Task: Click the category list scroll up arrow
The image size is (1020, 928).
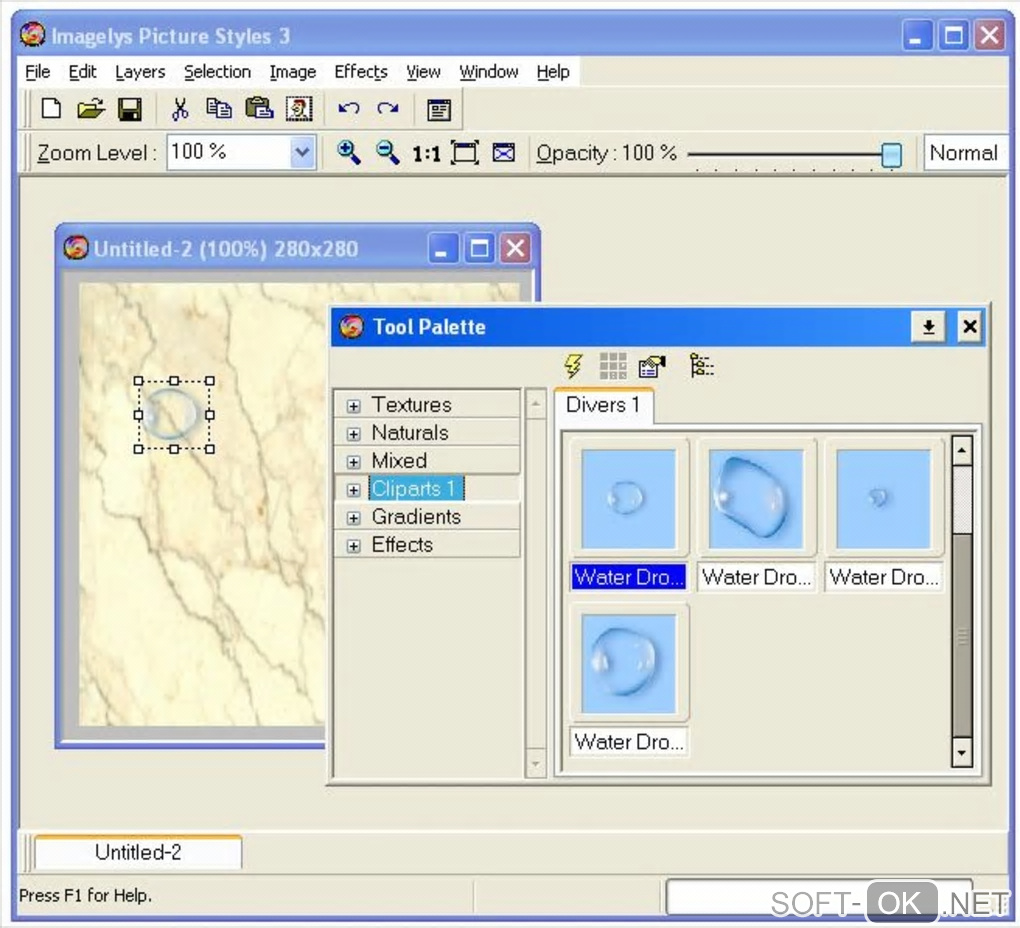Action: (x=535, y=404)
